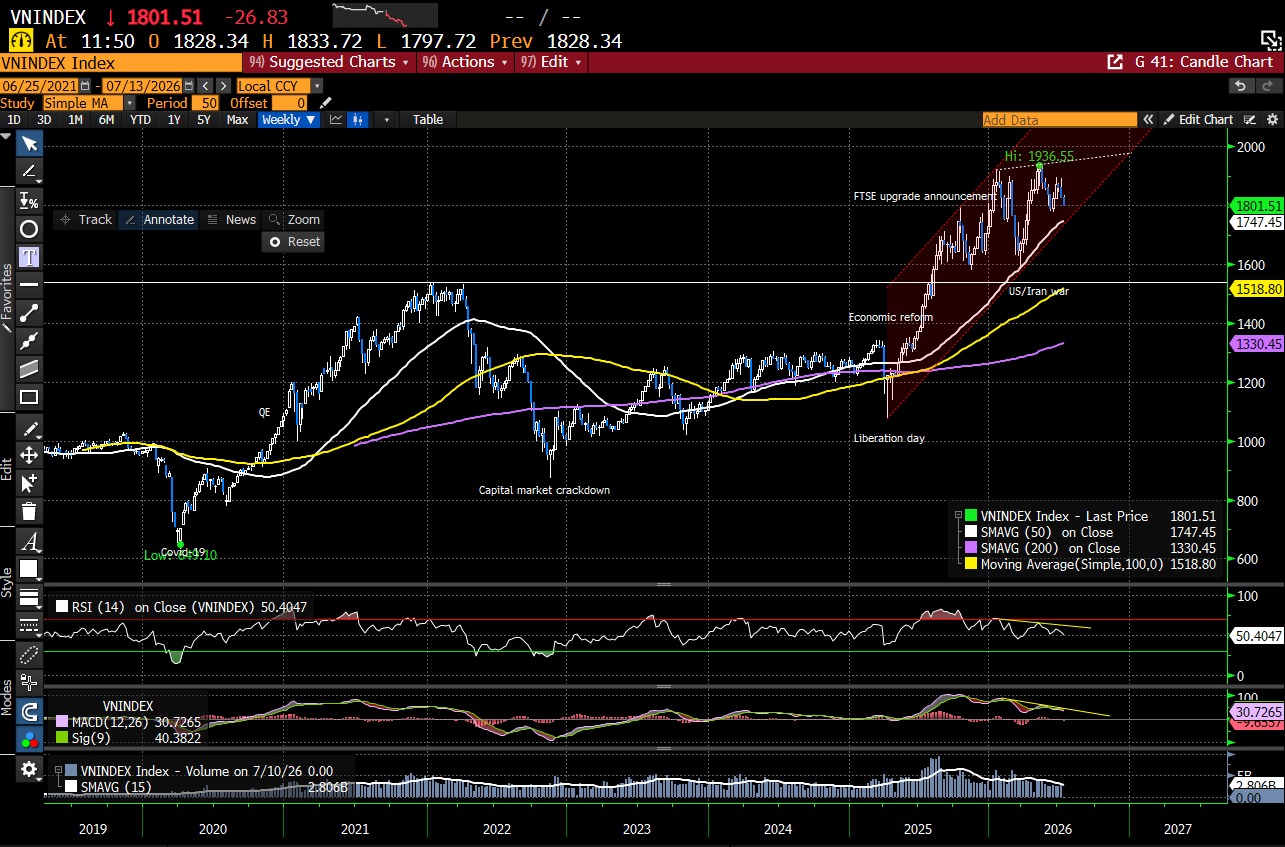Pick the parallel channel tool
Screen dimensions: 1285x847
pyautogui.click(x=29, y=368)
